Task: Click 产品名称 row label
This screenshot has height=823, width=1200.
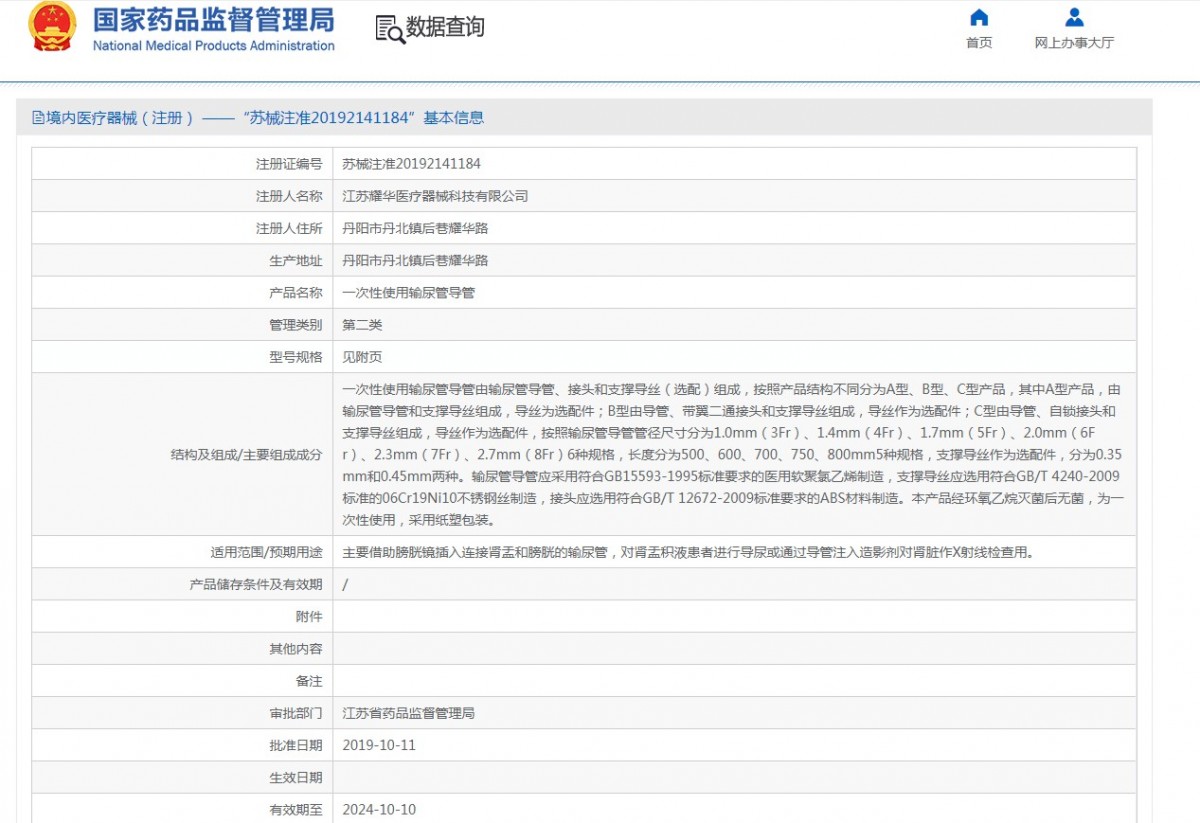Action: (x=296, y=293)
